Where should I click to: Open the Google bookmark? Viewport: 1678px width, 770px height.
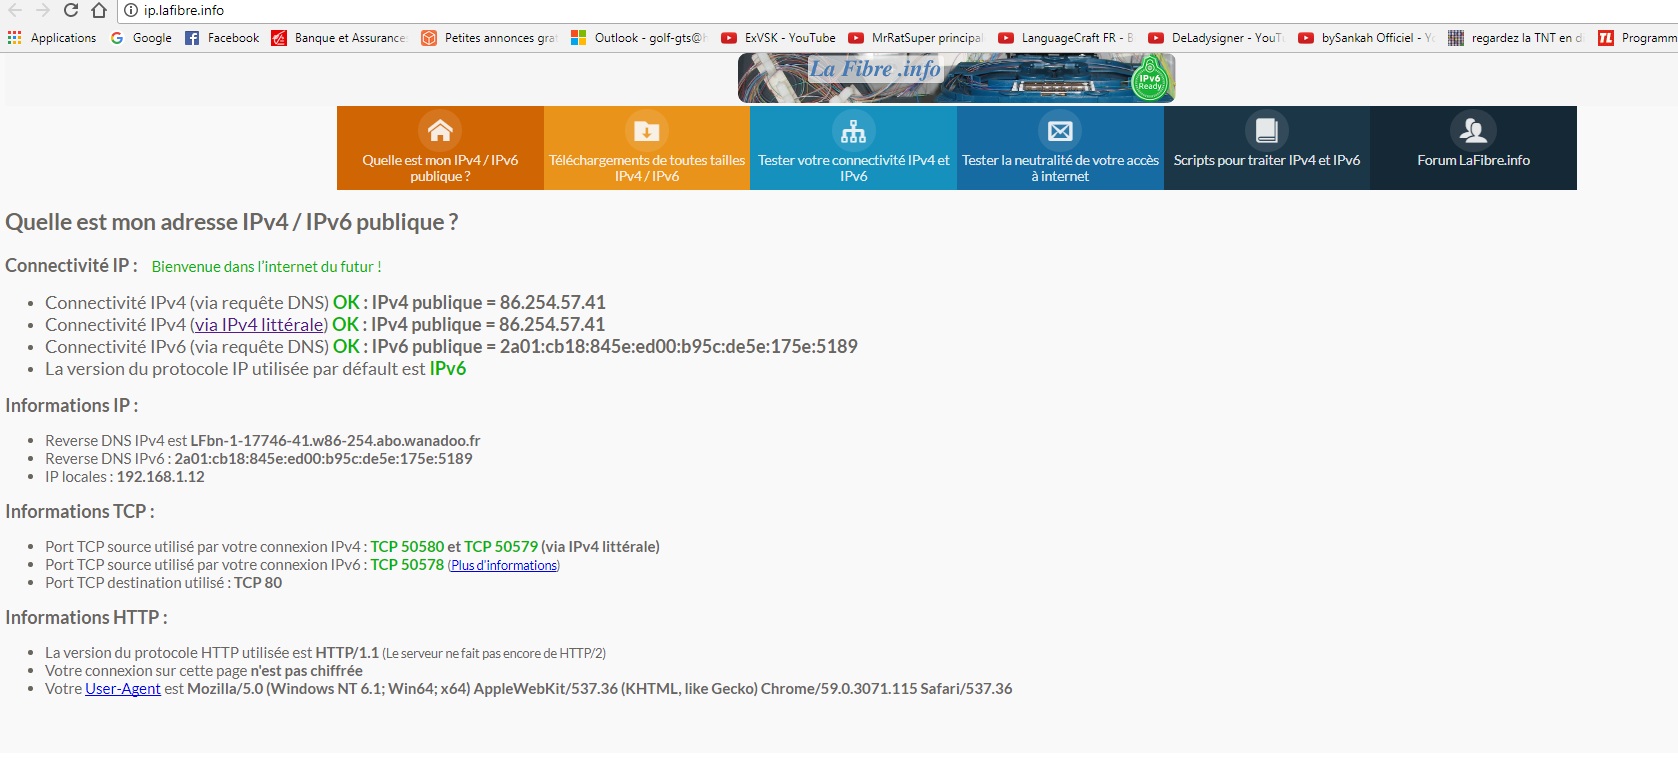tap(141, 38)
